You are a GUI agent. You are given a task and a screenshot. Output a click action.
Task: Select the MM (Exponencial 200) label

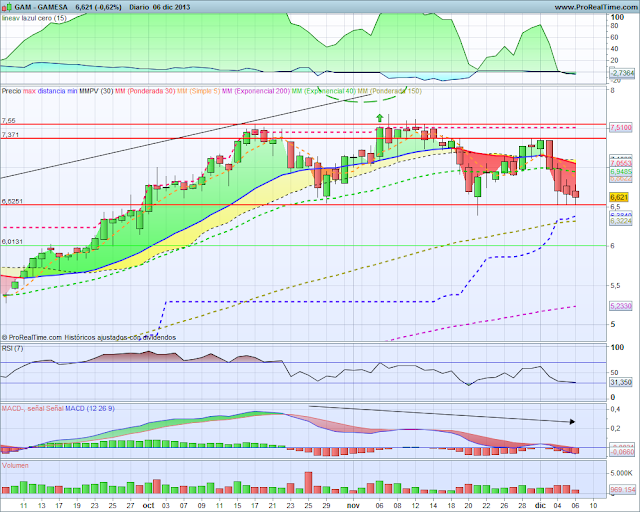(256, 91)
